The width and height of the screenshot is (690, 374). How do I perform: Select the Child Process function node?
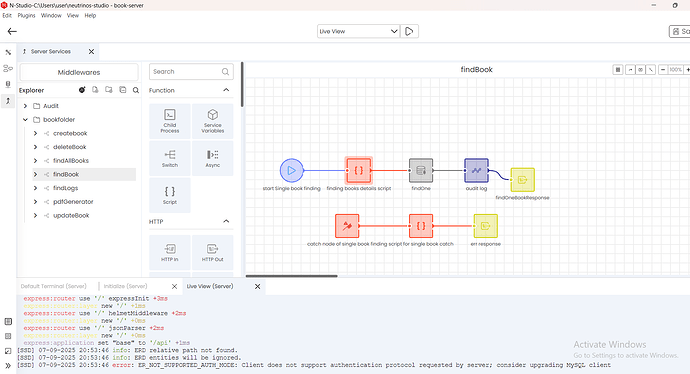(170, 121)
